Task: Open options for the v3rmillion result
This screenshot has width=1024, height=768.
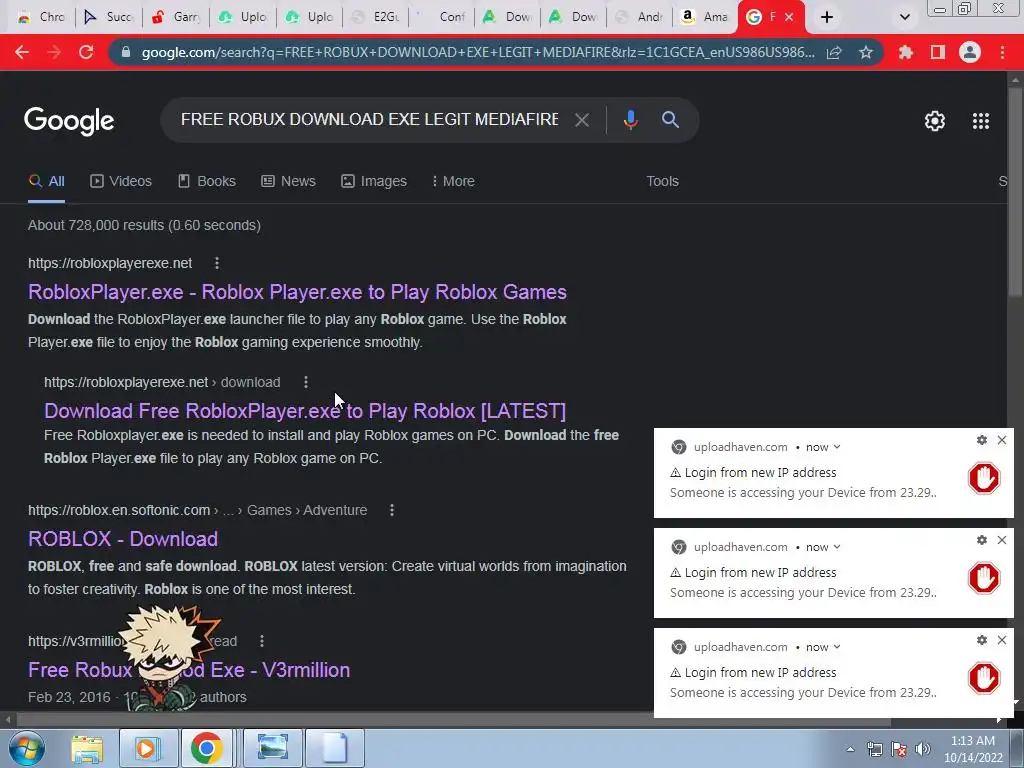Action: 262,641
